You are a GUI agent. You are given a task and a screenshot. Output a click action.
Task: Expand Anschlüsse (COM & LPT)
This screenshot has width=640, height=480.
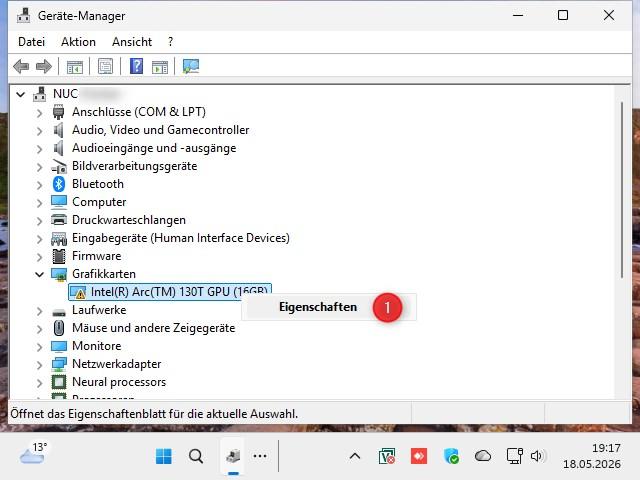click(39, 113)
